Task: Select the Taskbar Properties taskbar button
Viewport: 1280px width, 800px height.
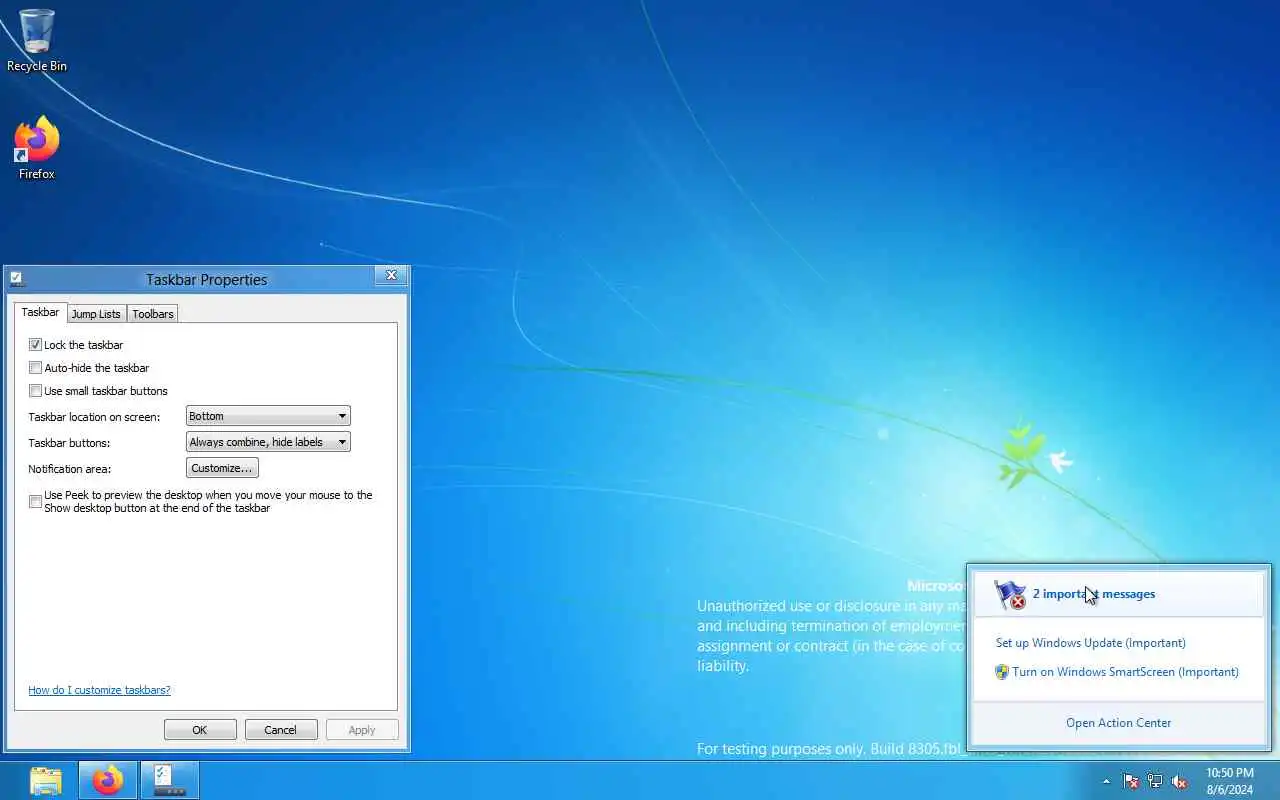Action: [x=170, y=780]
